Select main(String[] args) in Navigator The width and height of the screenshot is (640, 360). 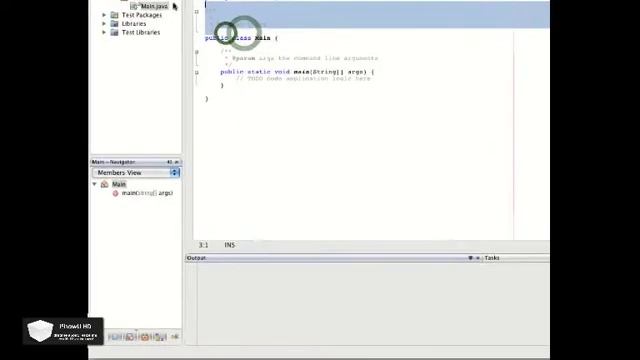point(147,193)
